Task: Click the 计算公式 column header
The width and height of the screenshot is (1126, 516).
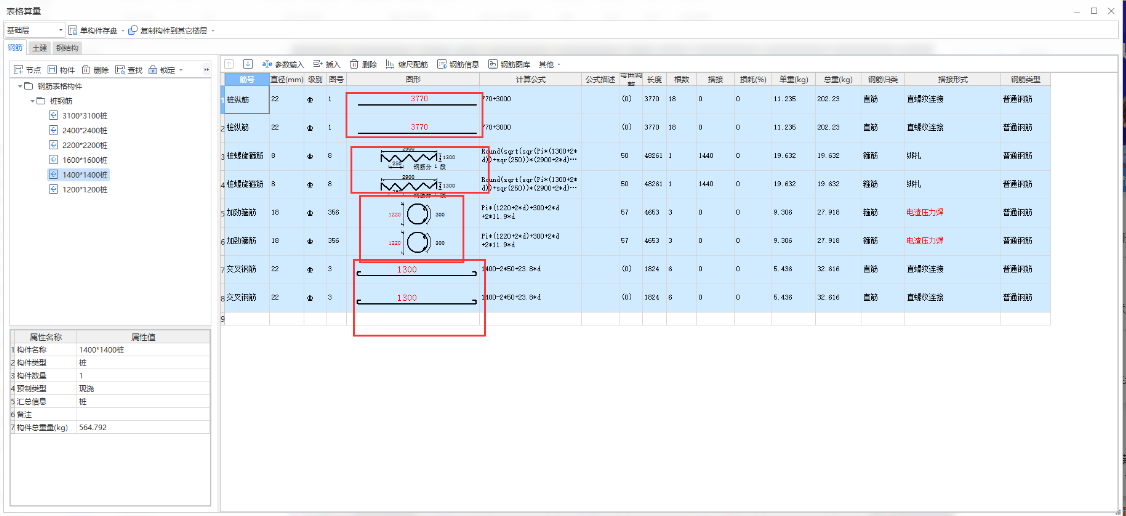Action: coord(531,79)
